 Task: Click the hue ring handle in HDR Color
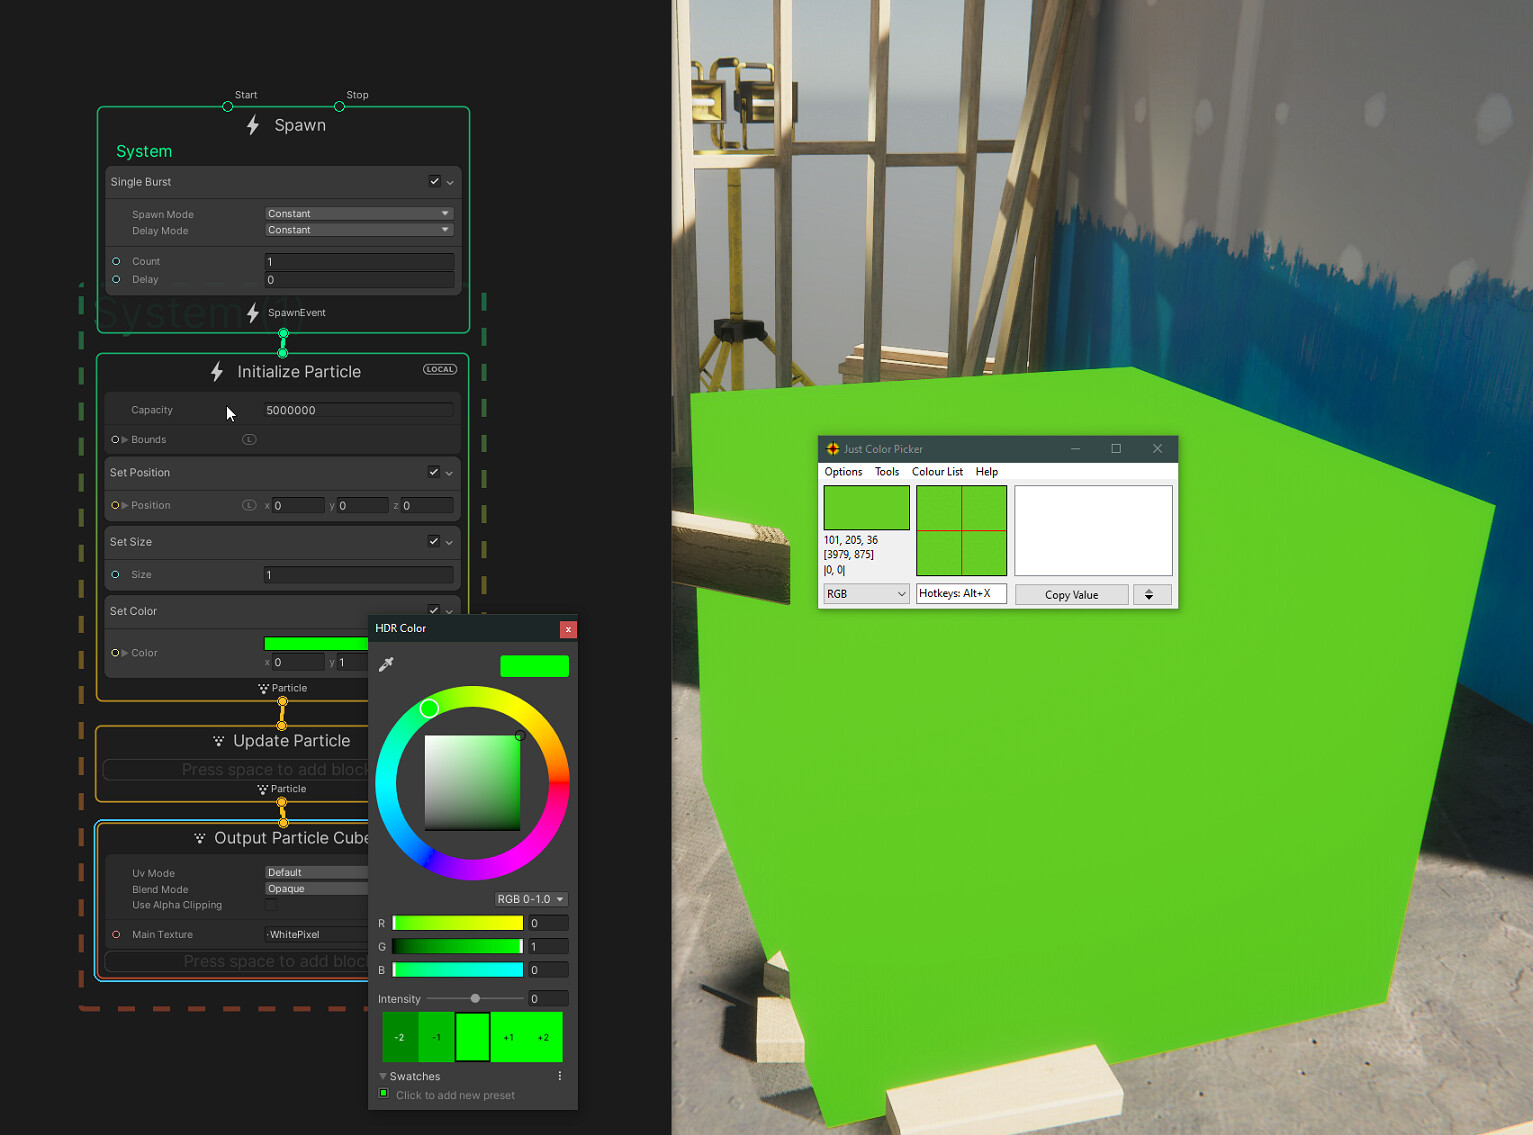[429, 708]
